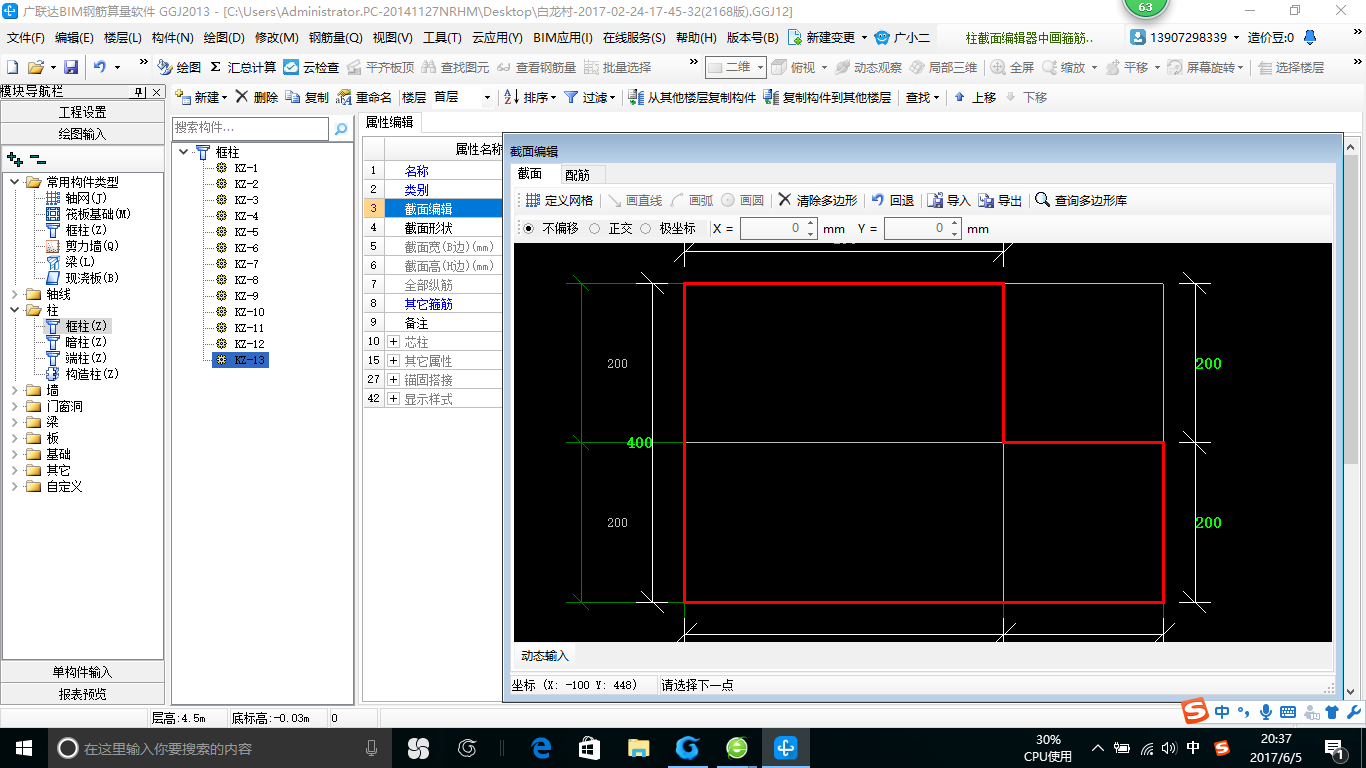Click 导出 export section
Screen dimensions: 1366x768
point(1000,200)
